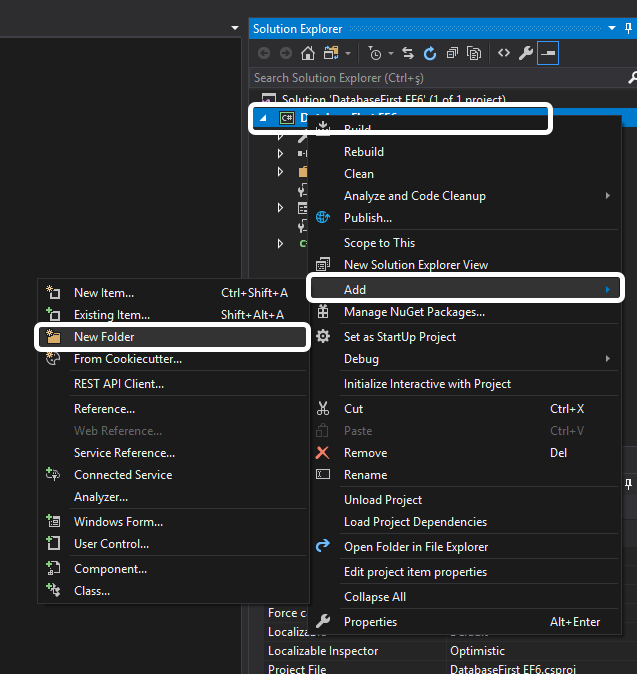This screenshot has width=637, height=674.
Task: Click the search magnifier icon in Solution Explorer
Action: click(x=632, y=78)
